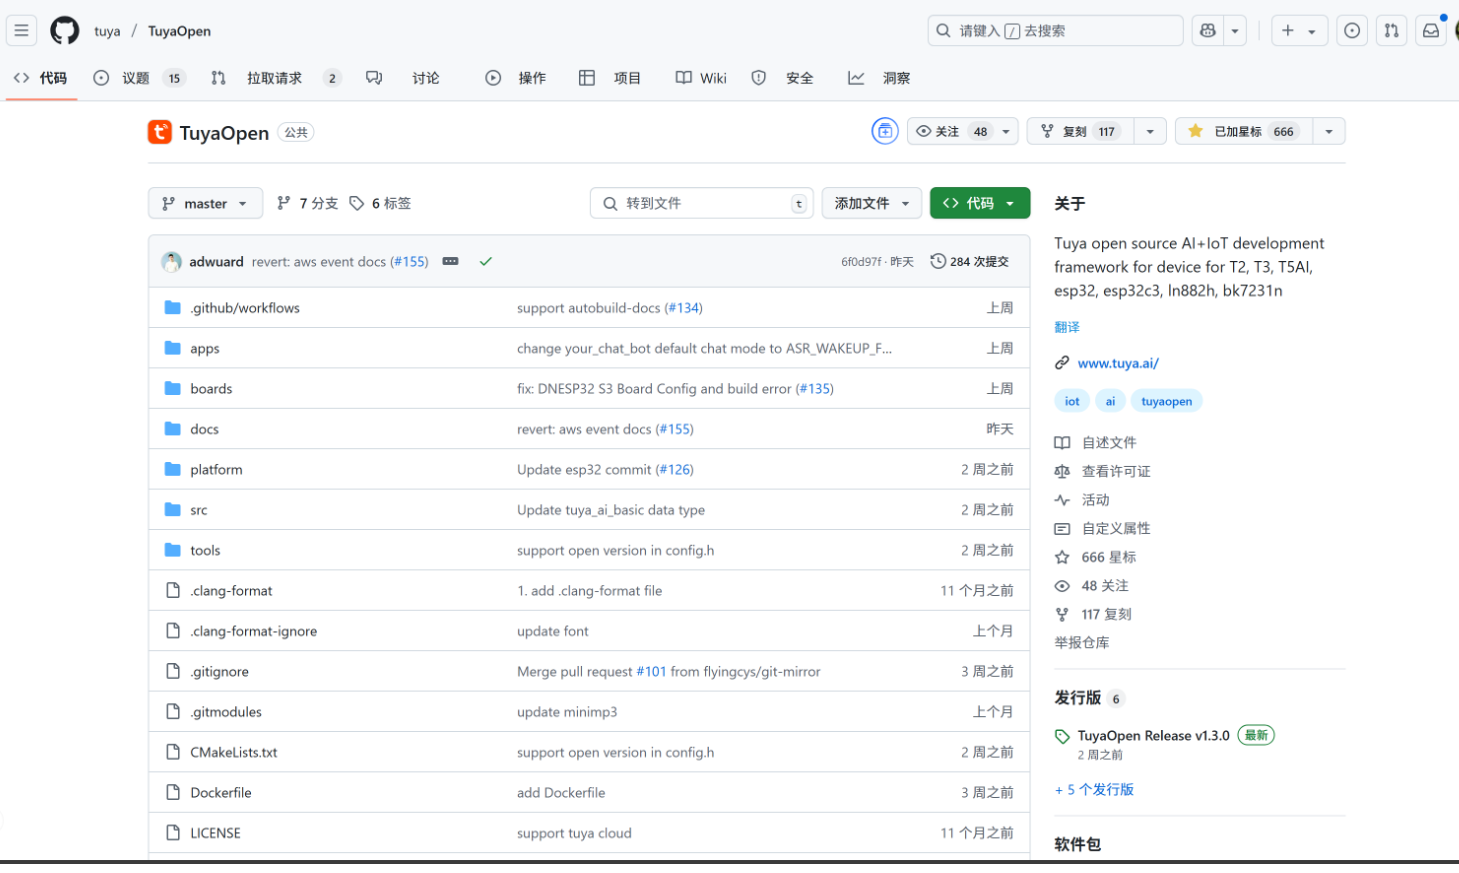Open the notifications inbox icon
The height and width of the screenshot is (873, 1459).
coord(1431,31)
